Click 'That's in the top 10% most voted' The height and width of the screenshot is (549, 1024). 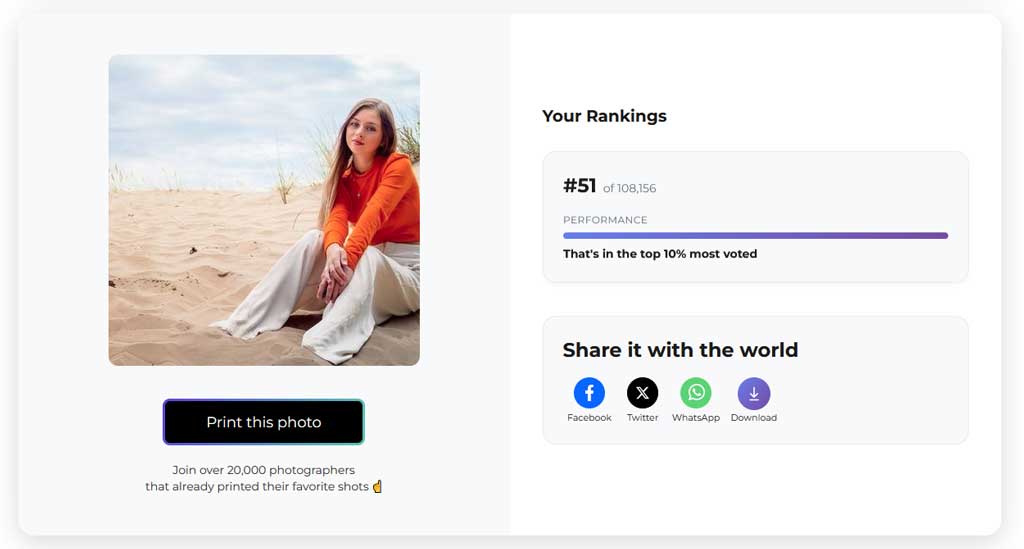pos(660,254)
